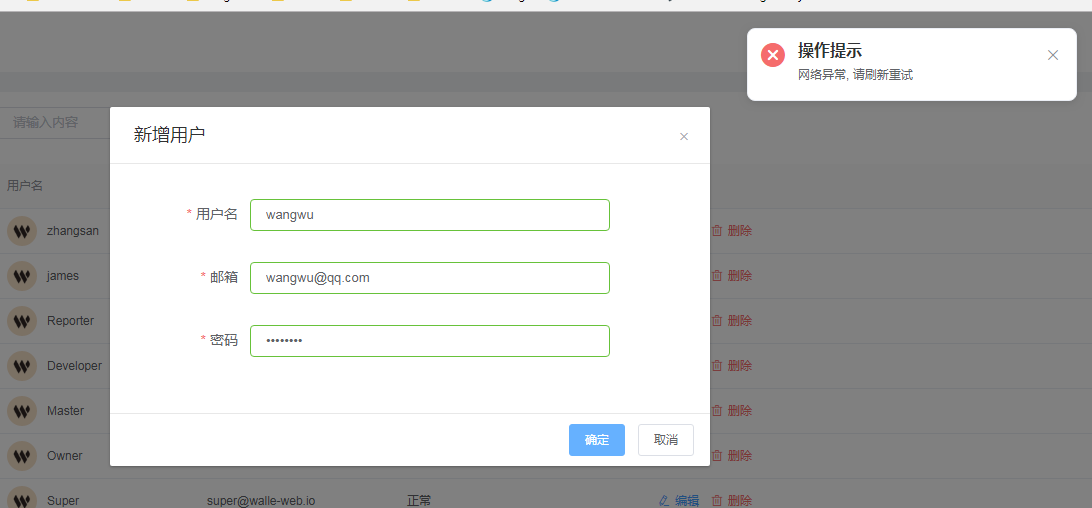The width and height of the screenshot is (1092, 508).
Task: Click the trash icon in Super row
Action: [x=717, y=500]
